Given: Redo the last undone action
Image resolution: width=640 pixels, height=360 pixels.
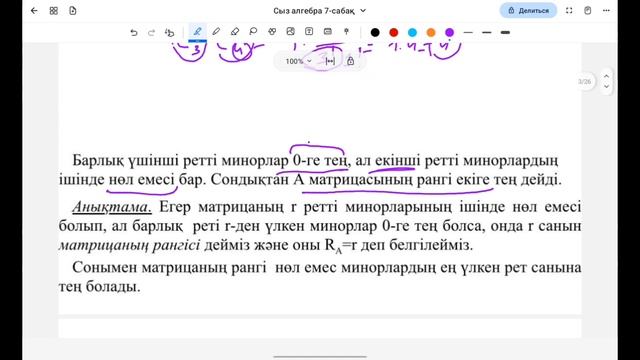Looking at the screenshot, I should 151,32.
